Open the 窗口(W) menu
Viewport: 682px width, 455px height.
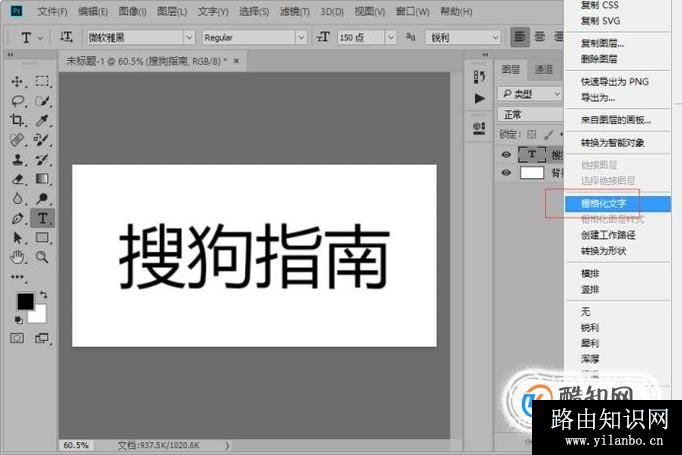[x=412, y=12]
